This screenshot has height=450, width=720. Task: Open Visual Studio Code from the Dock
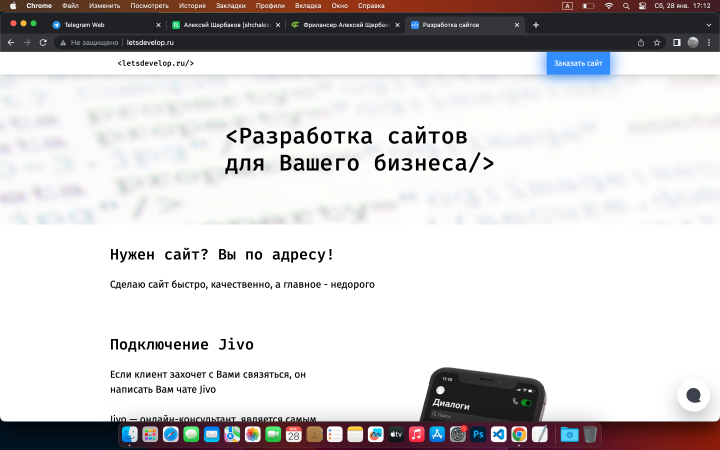[499, 434]
